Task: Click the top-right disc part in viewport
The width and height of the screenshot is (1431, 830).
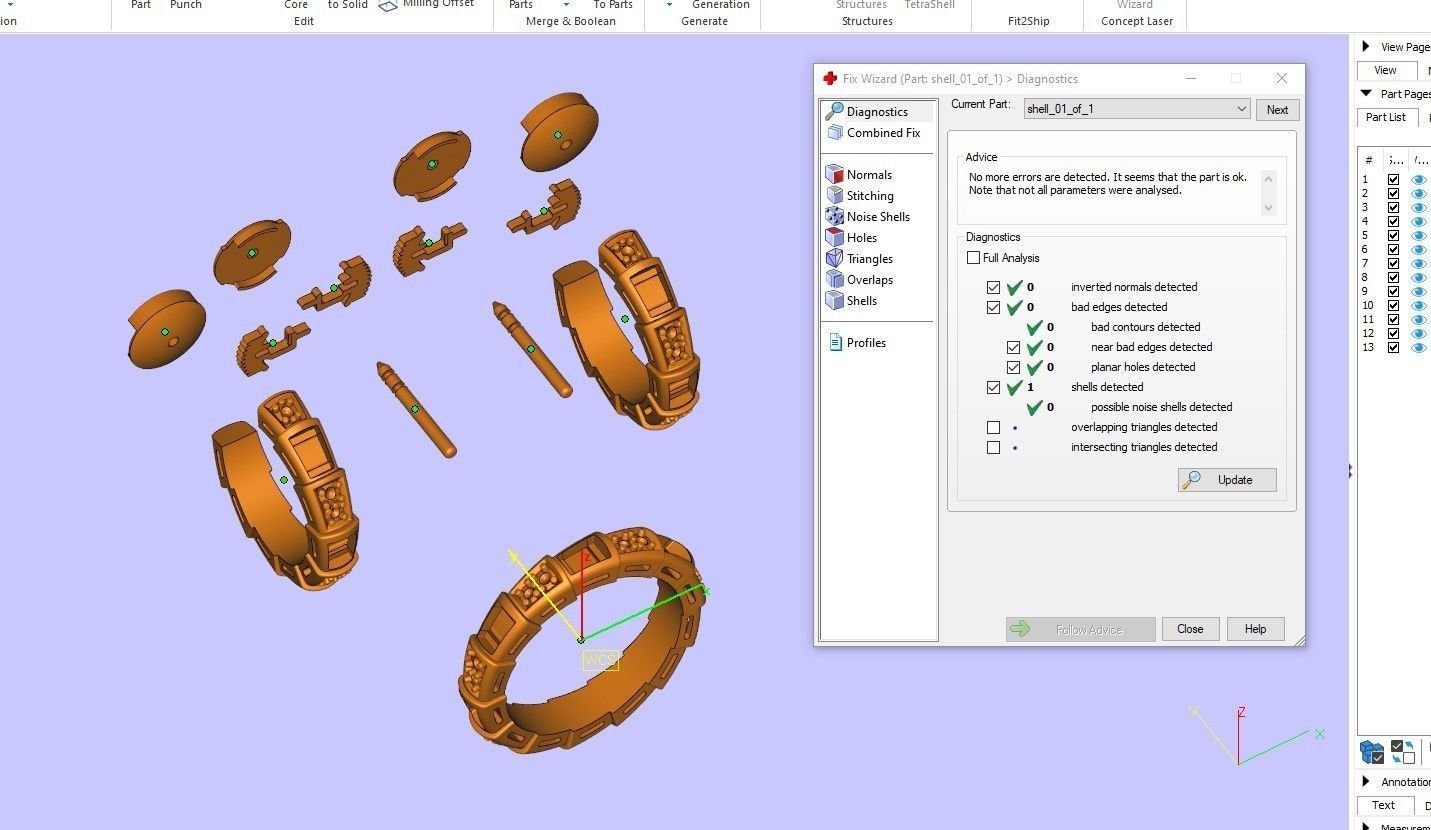Action: [x=559, y=132]
